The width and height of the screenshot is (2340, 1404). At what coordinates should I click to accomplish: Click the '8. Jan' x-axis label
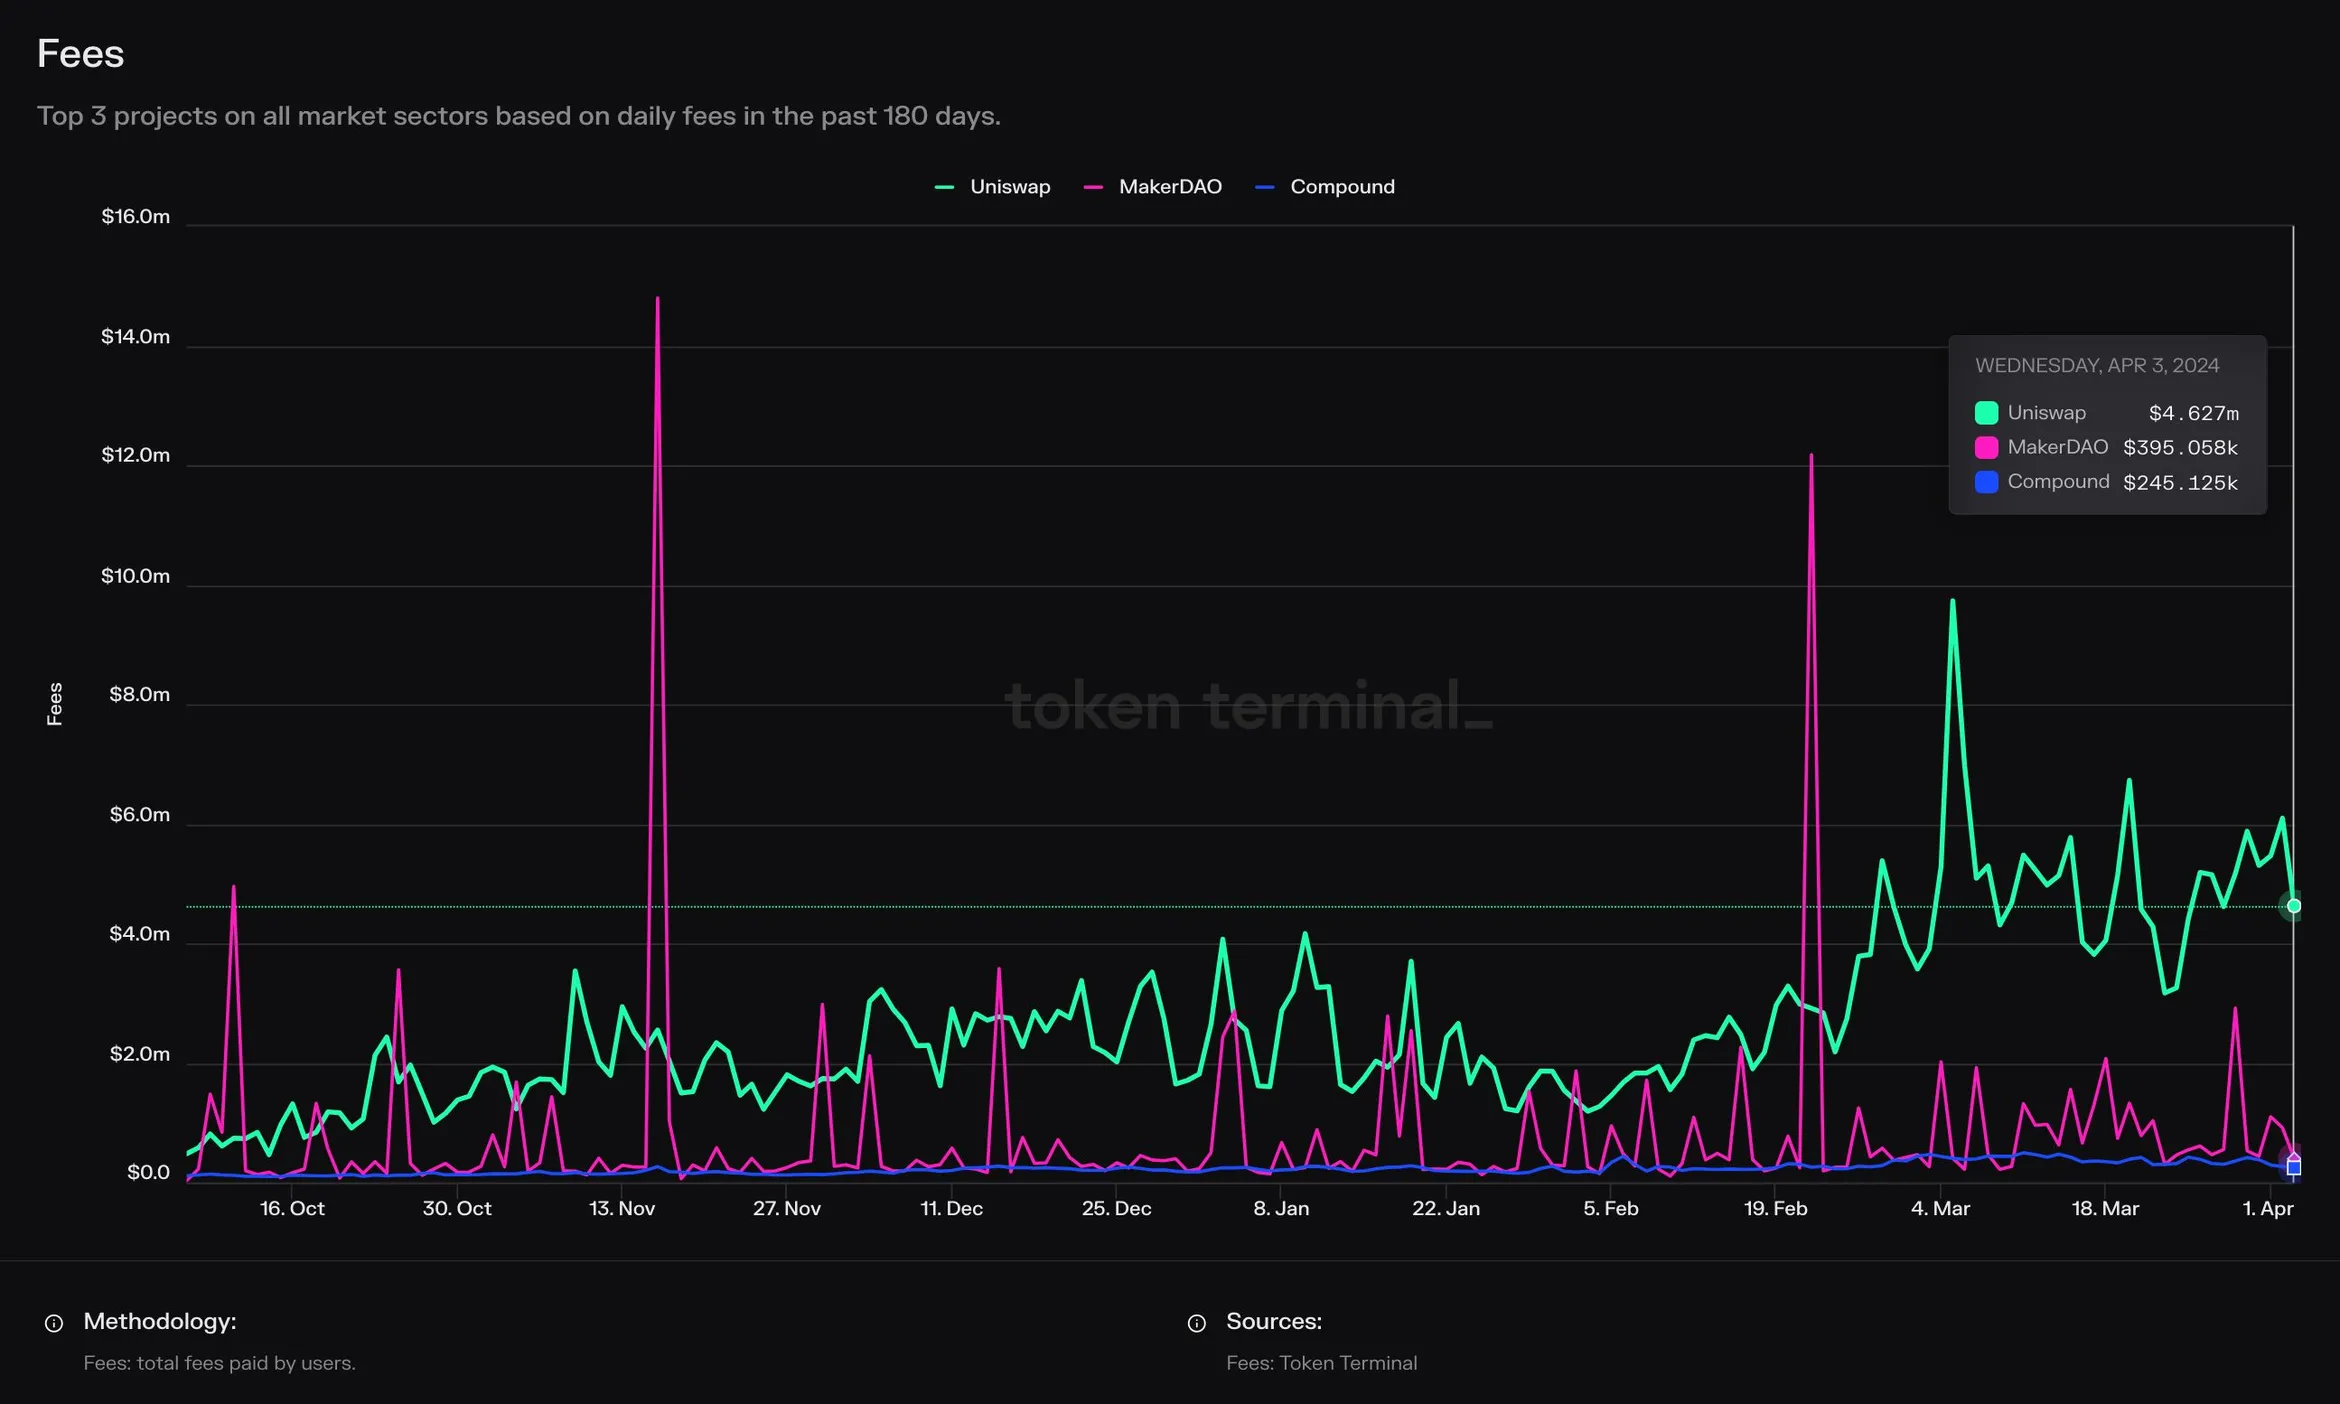(1281, 1208)
